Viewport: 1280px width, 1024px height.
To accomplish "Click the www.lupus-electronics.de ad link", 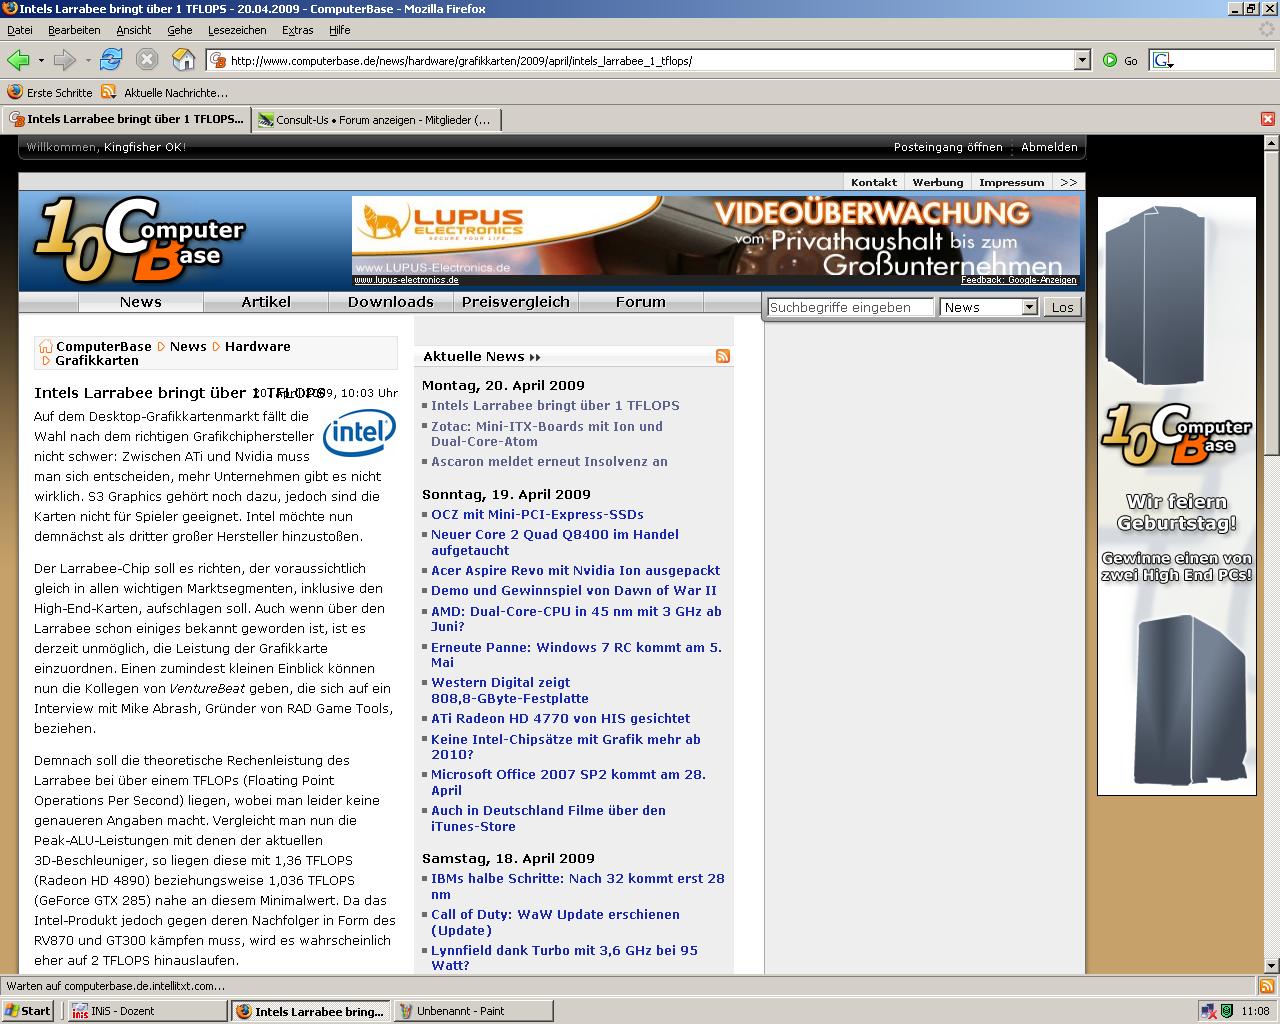I will tap(406, 280).
